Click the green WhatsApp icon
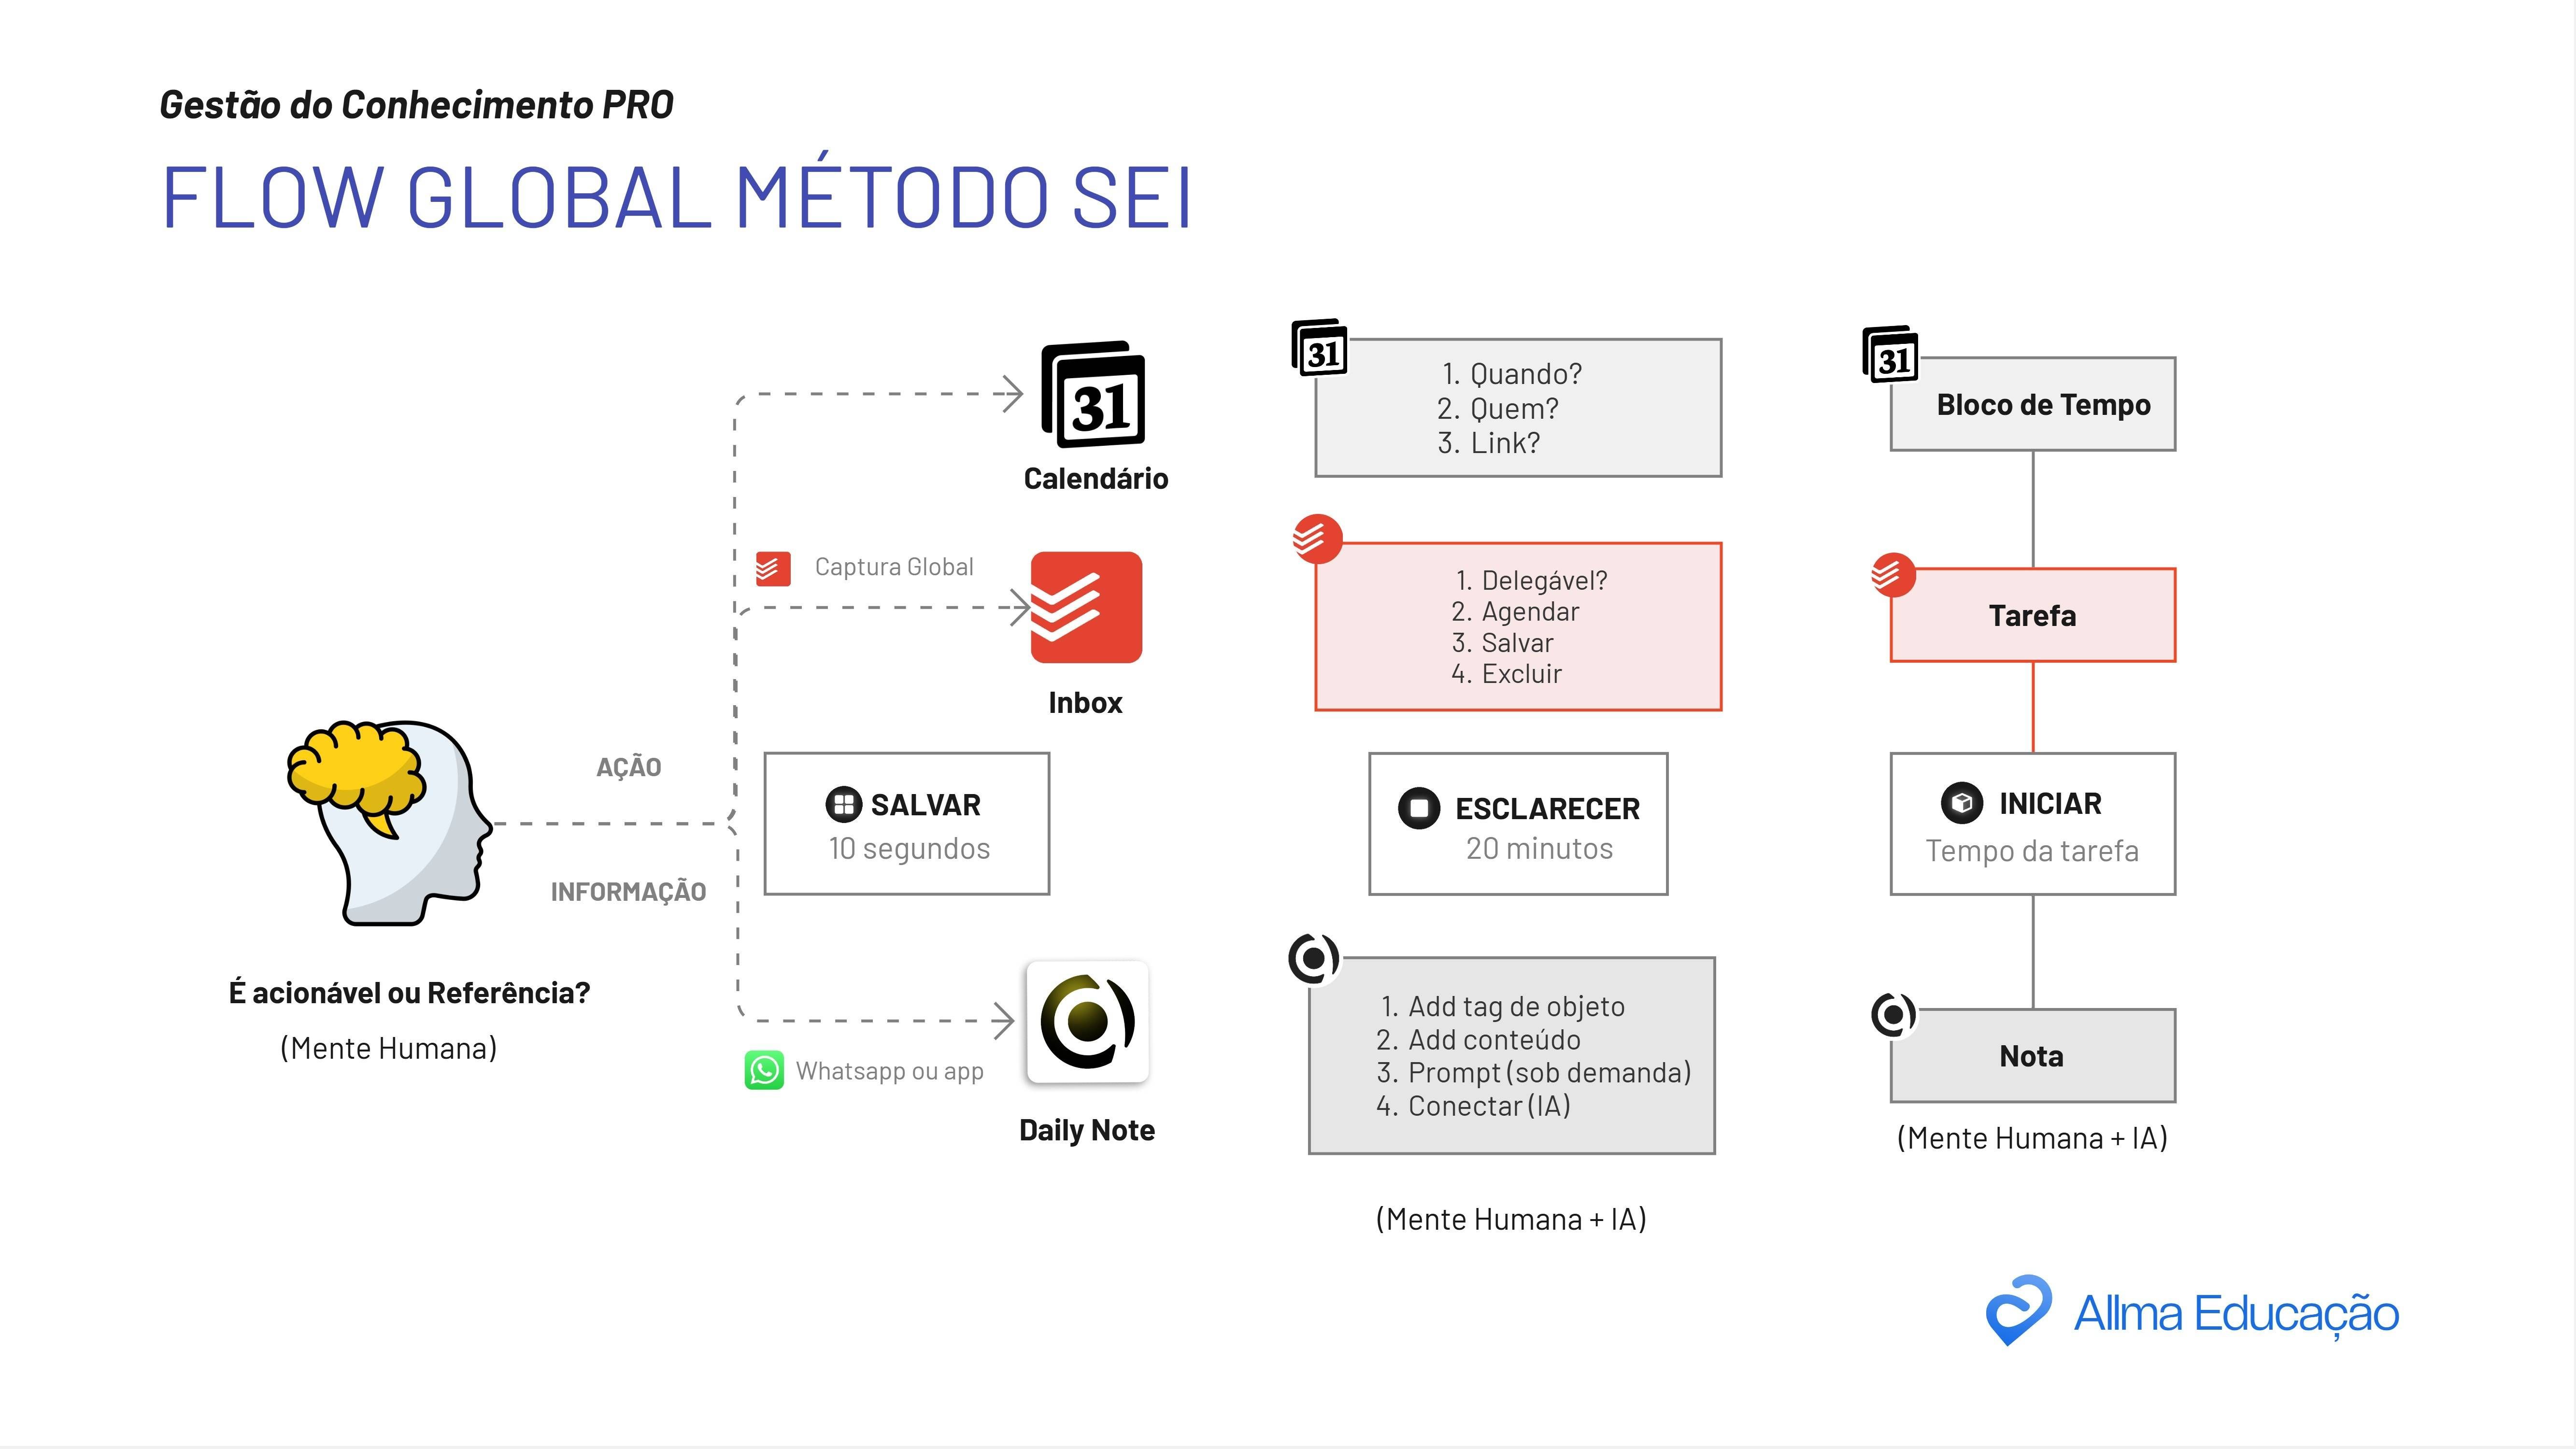The image size is (2576, 1449). (764, 1070)
